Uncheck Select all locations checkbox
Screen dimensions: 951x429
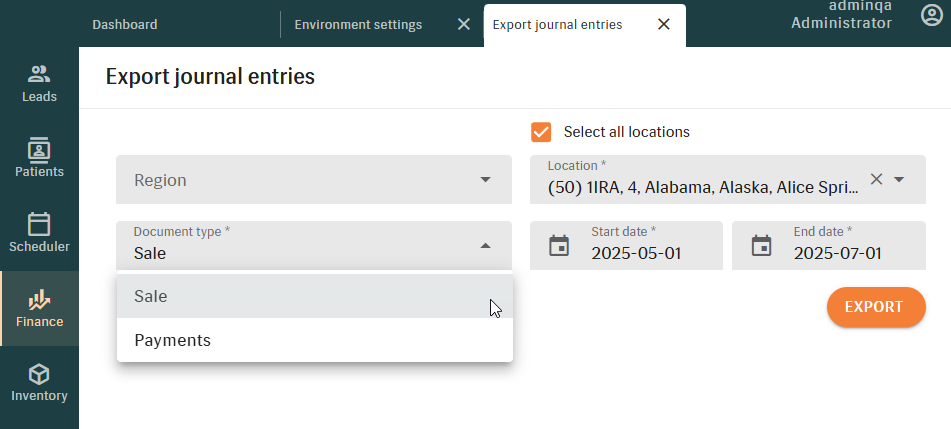[541, 132]
